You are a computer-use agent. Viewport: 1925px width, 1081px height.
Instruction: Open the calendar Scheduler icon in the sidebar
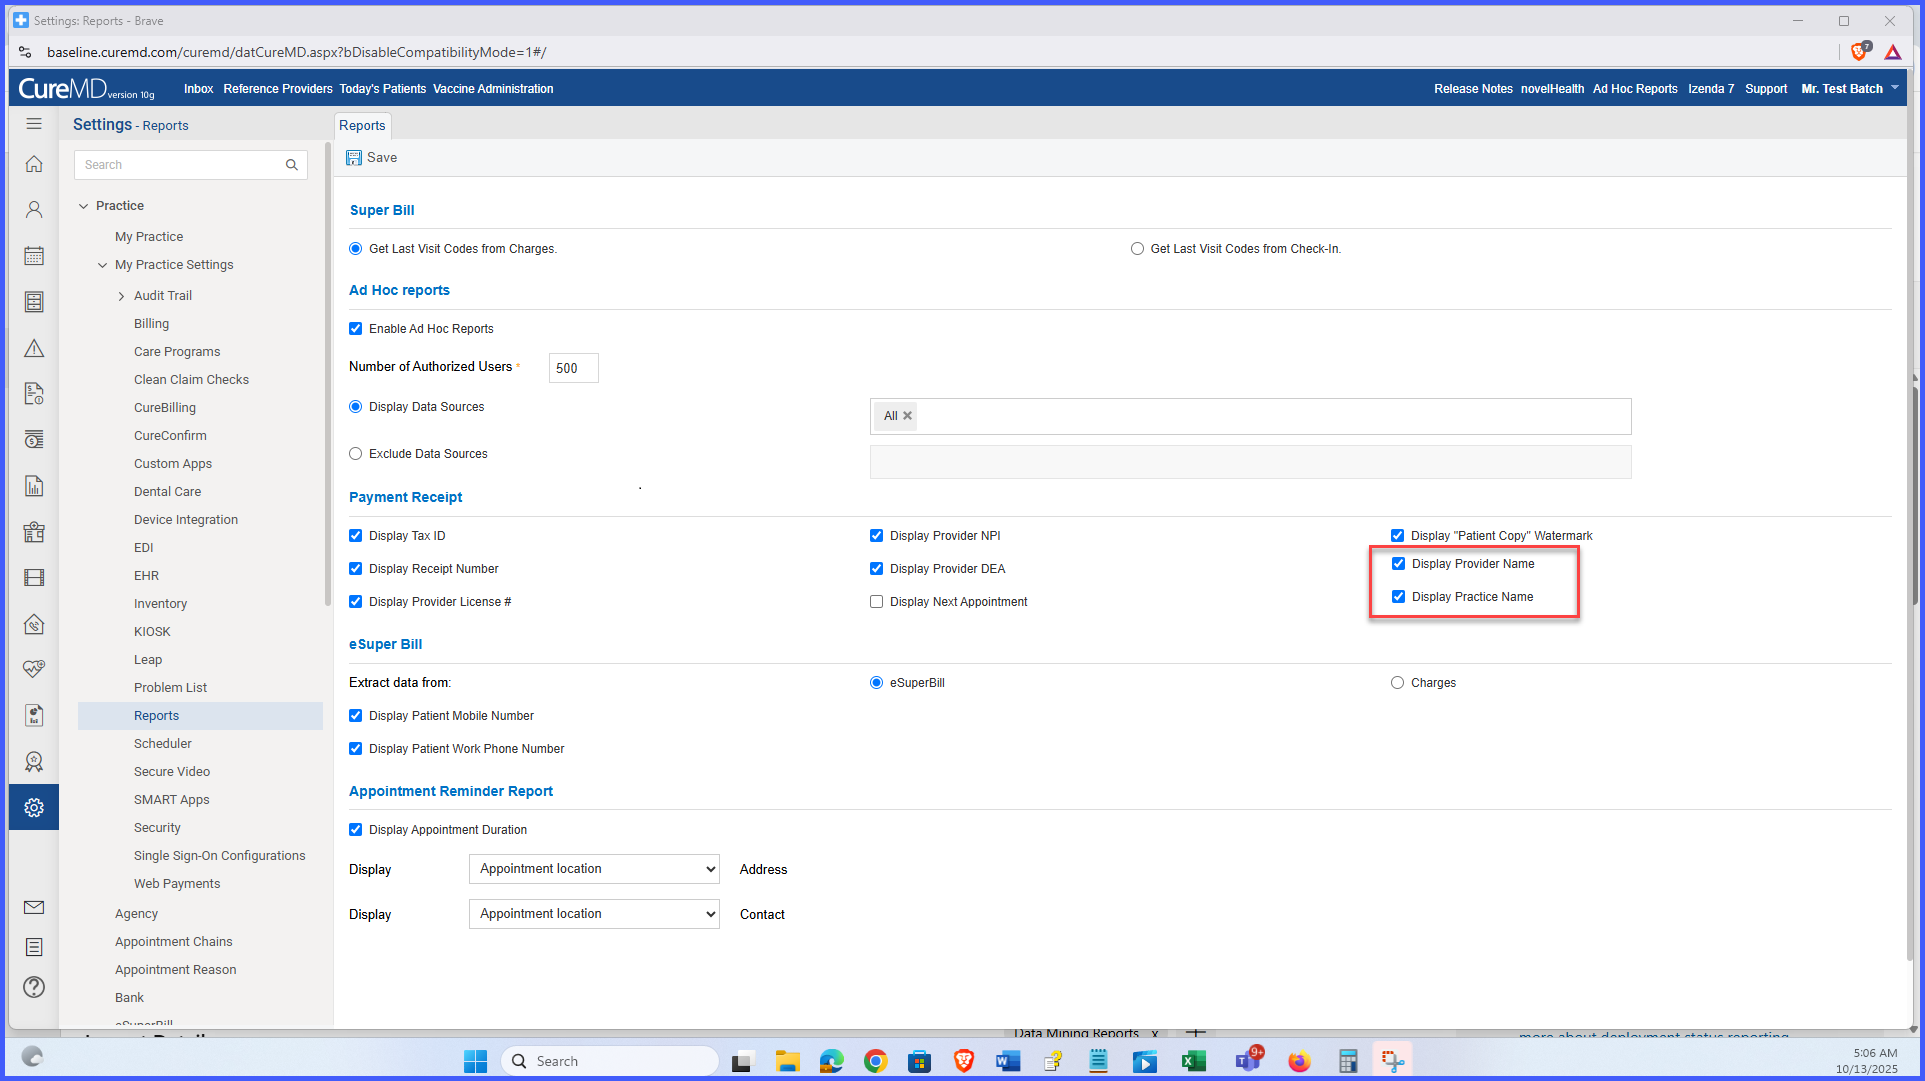pos(34,256)
